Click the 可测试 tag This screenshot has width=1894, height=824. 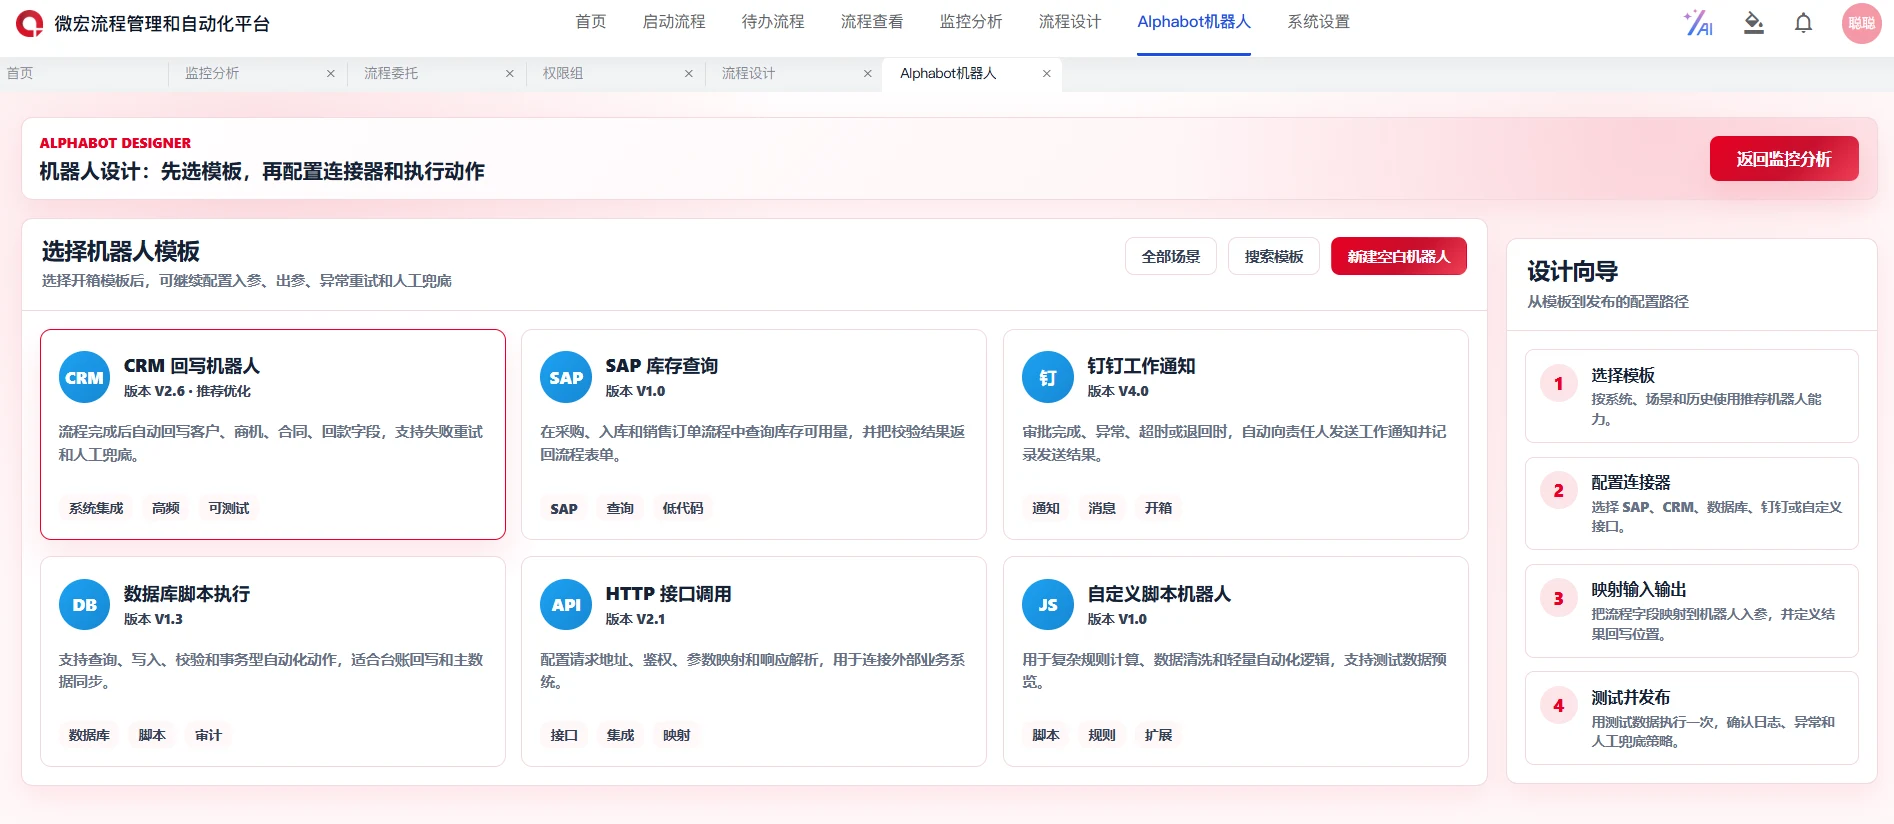[229, 508]
